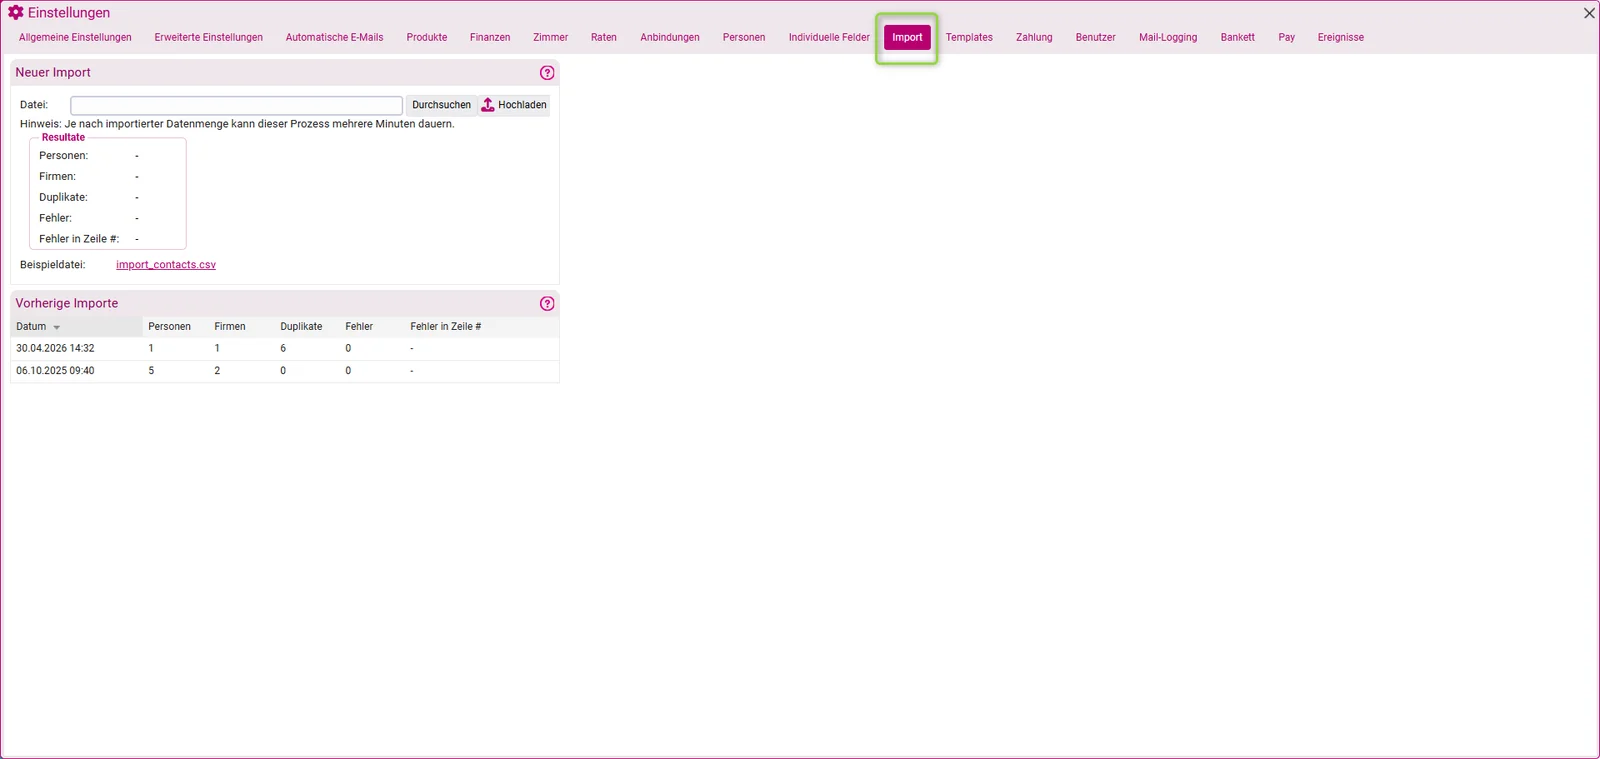Switch to the Bankett tab

(1238, 38)
